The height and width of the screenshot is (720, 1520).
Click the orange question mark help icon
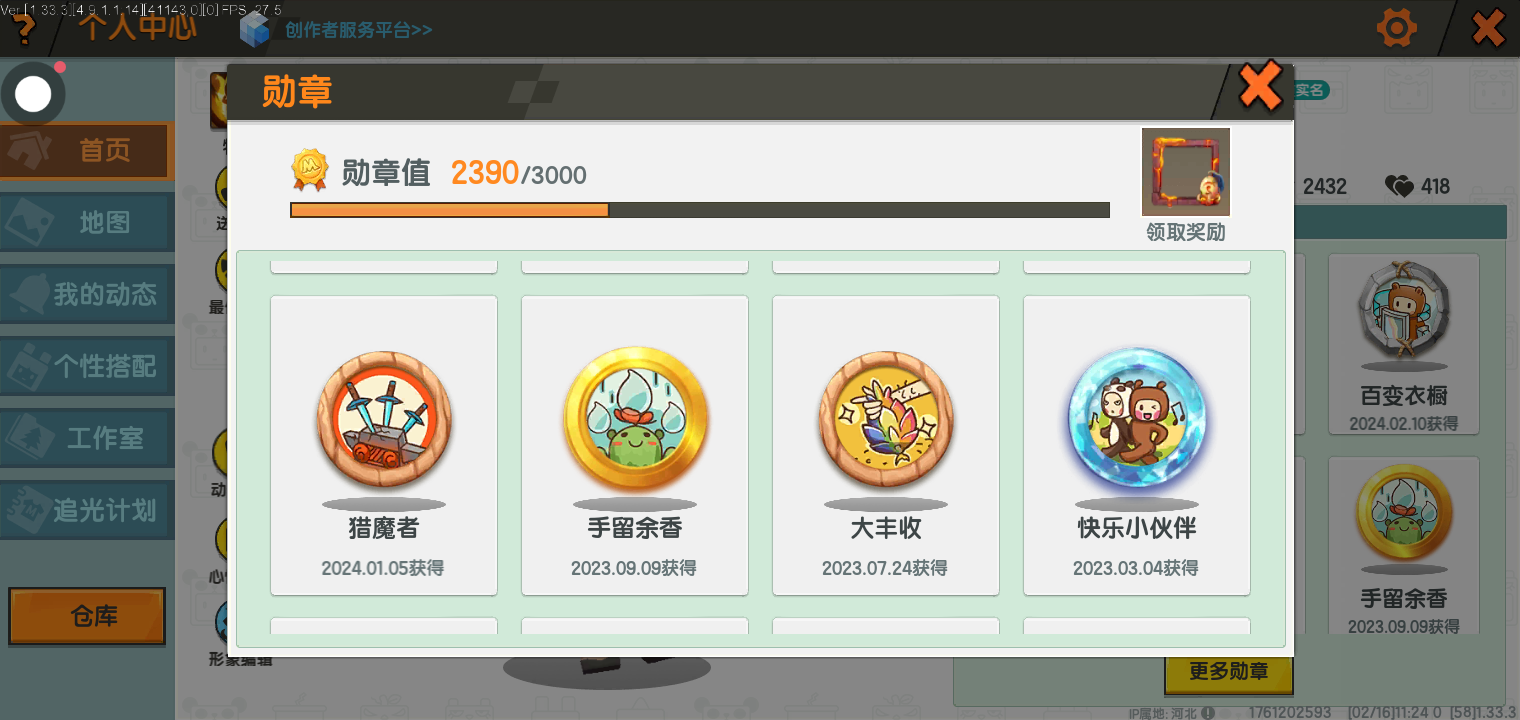click(22, 28)
